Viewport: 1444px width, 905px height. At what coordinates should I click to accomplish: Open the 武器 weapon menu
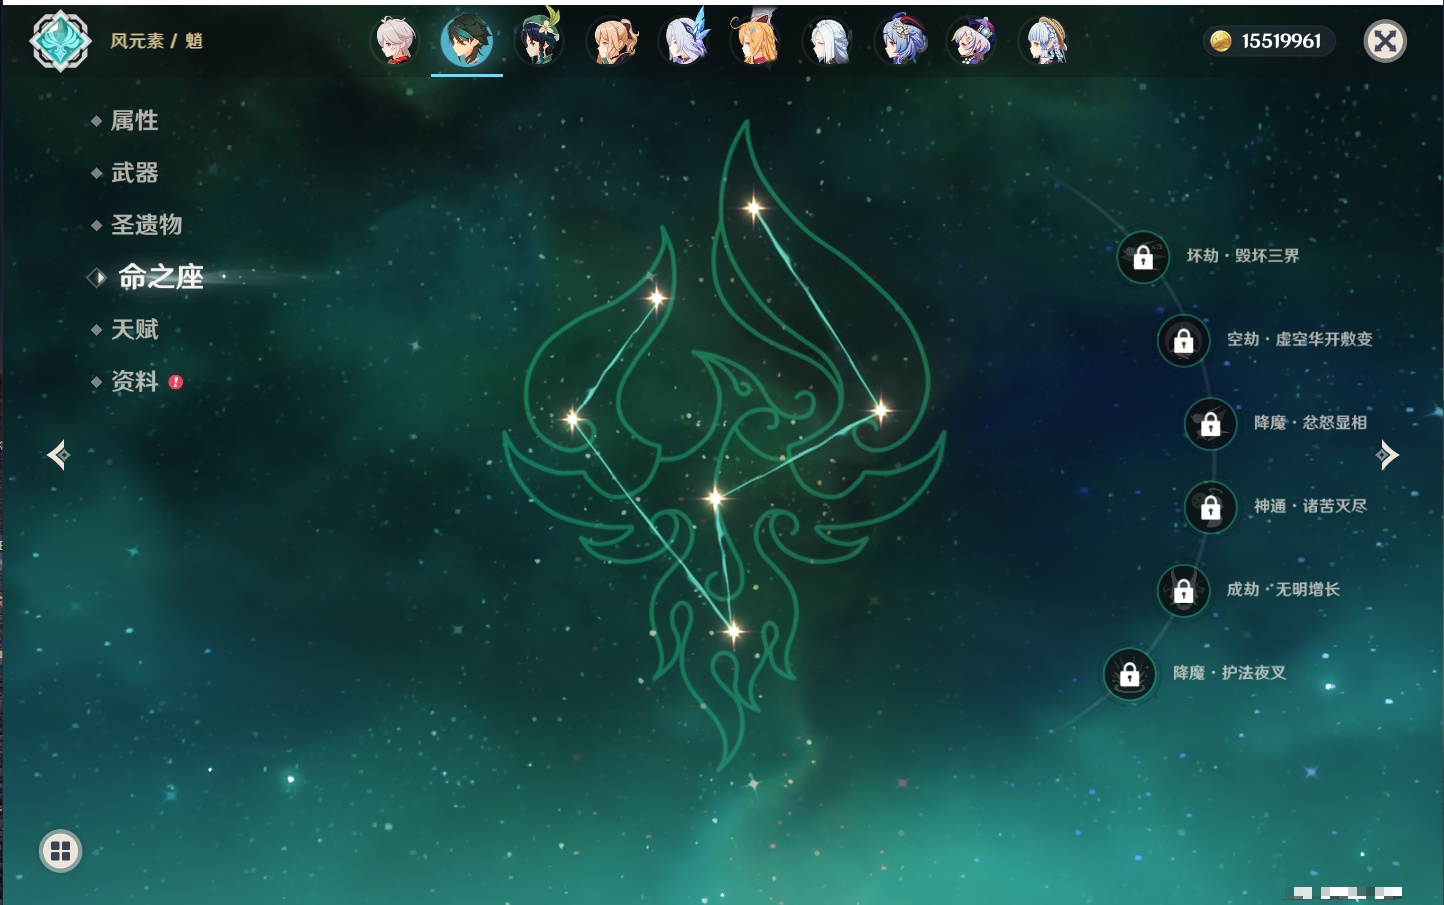[x=134, y=173]
